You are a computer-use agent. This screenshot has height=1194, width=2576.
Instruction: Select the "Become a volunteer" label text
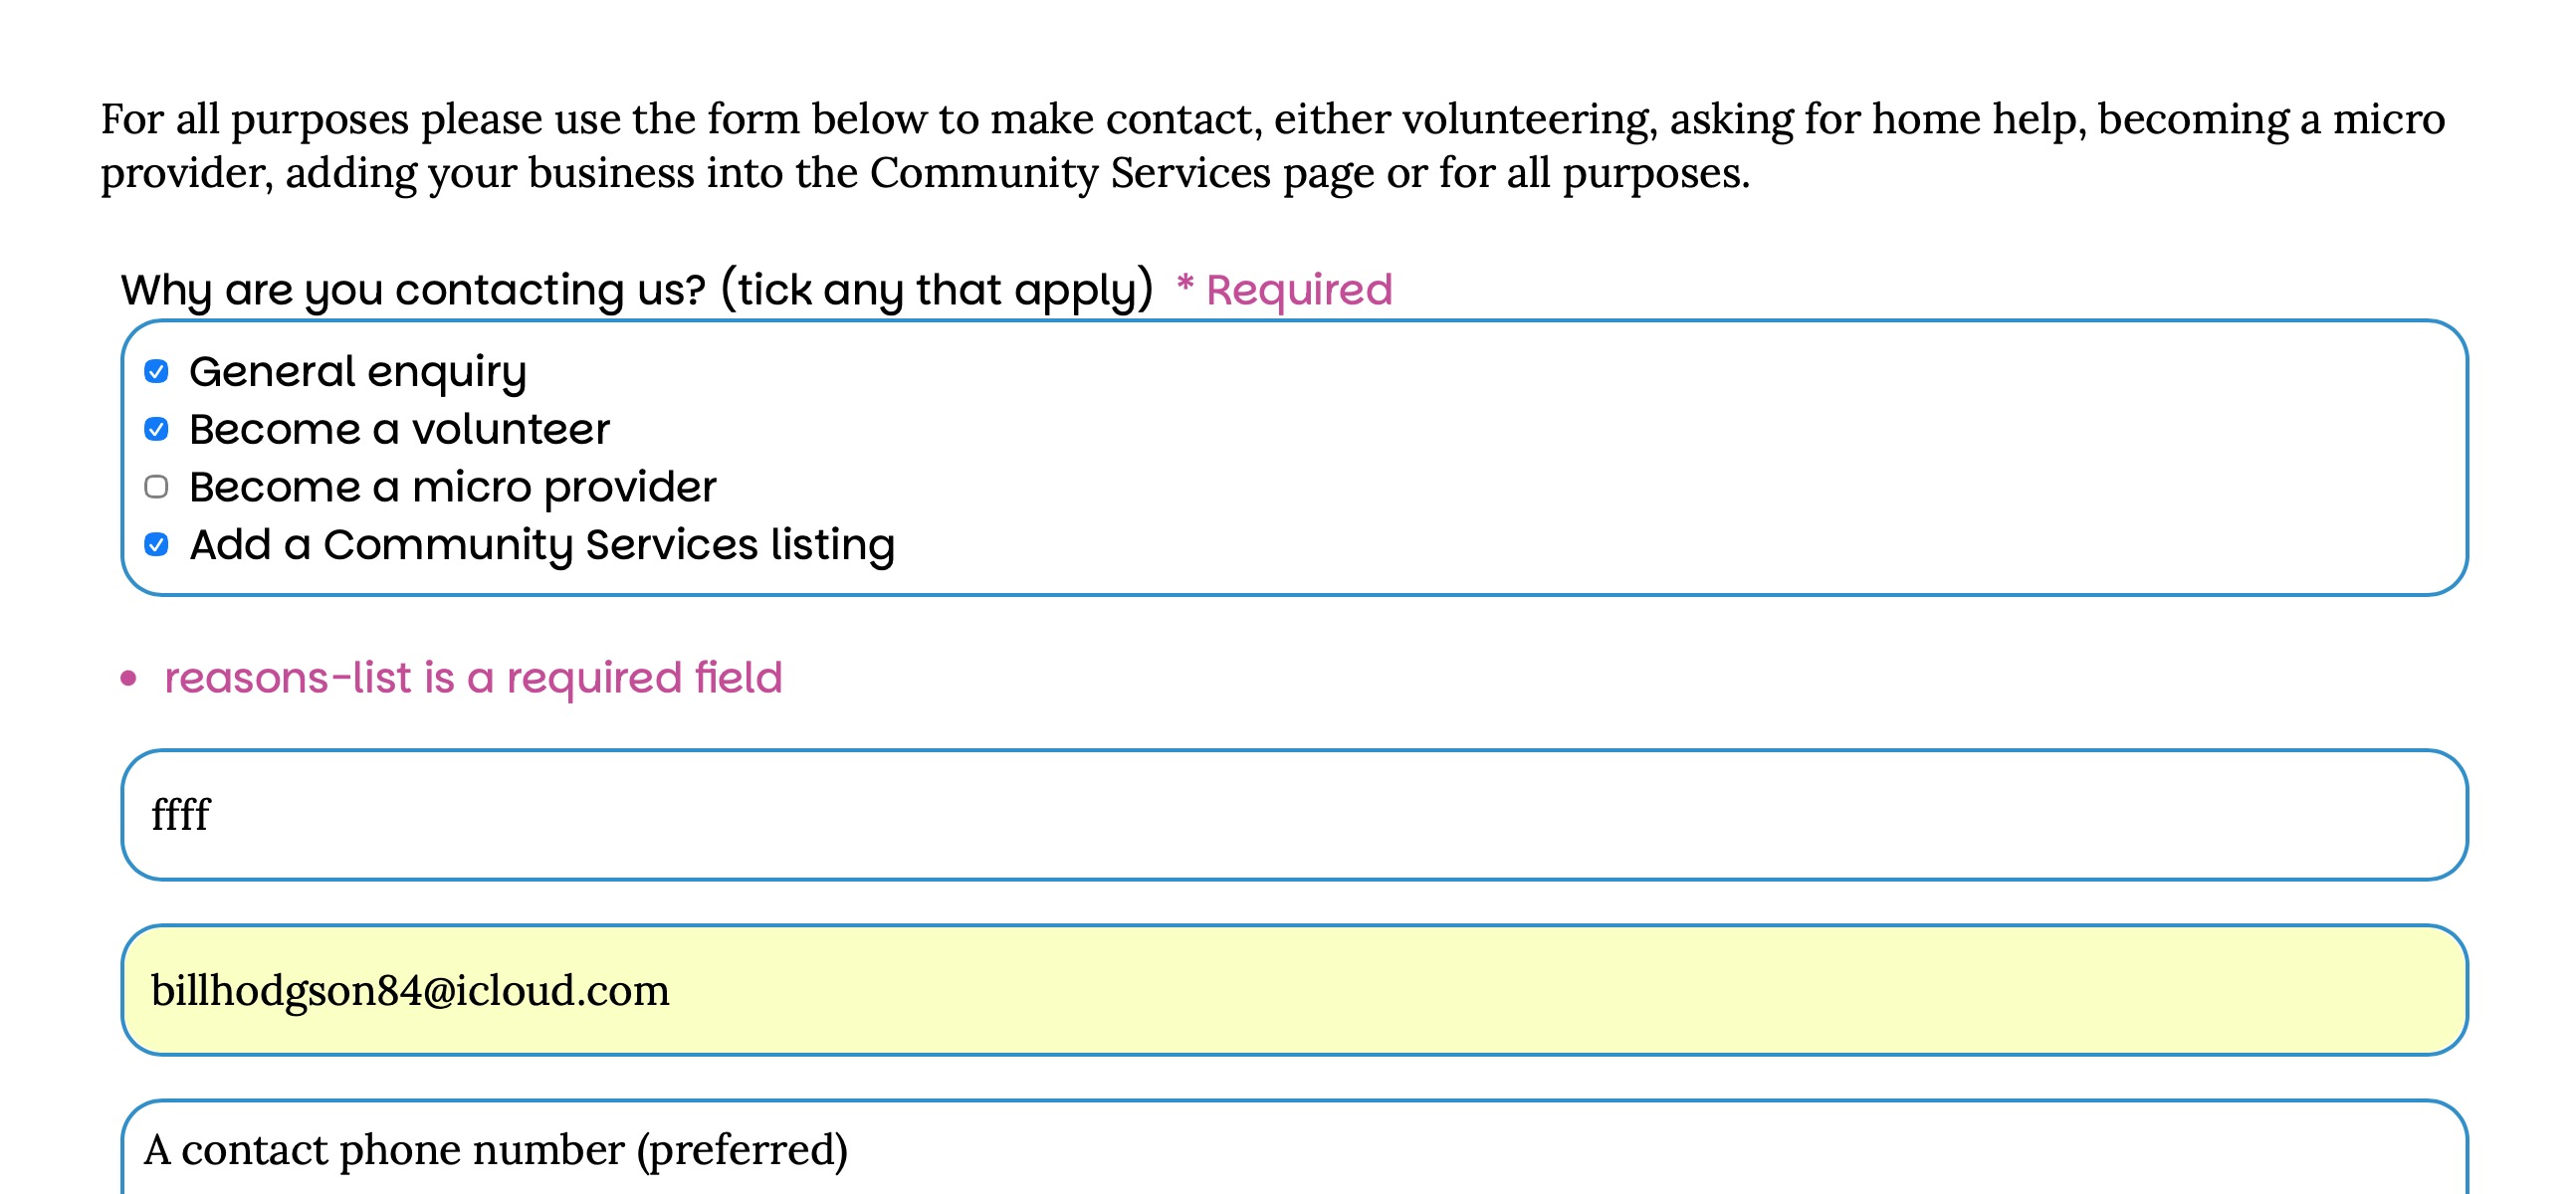(399, 430)
